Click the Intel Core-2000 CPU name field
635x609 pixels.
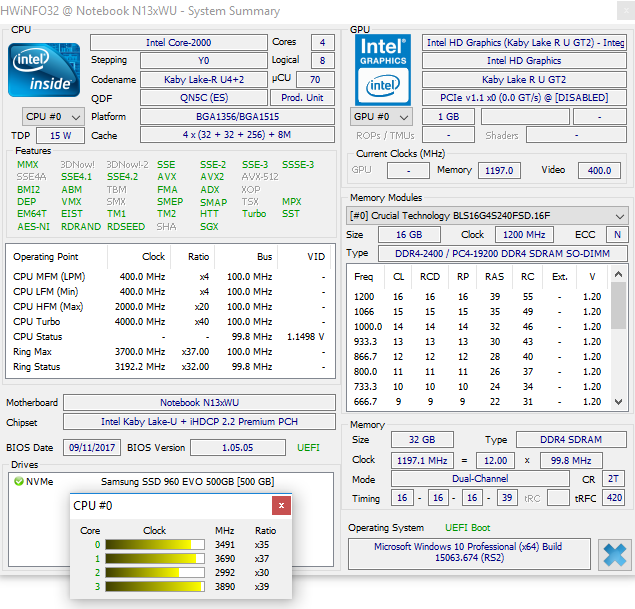click(178, 43)
